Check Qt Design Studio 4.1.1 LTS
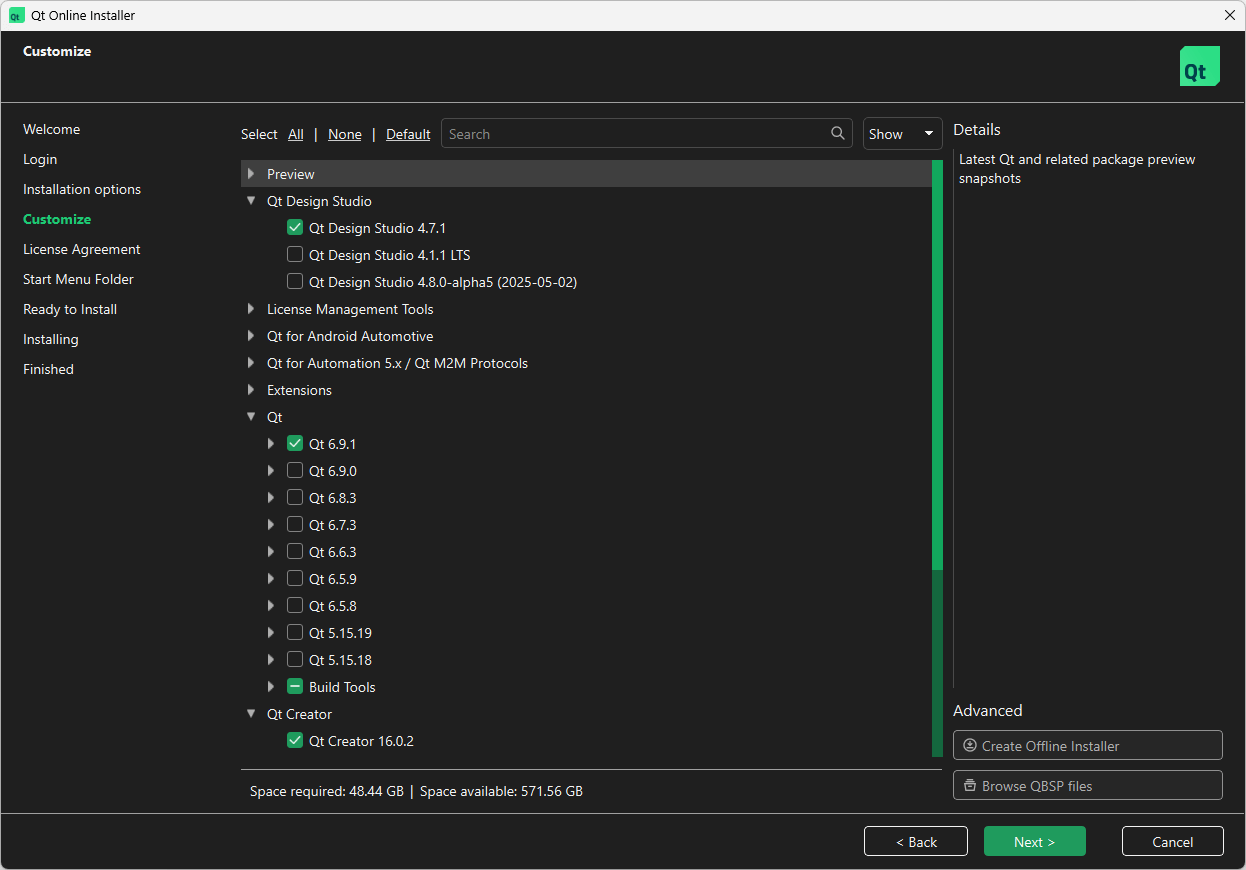Viewport: 1246px width, 870px height. click(x=295, y=255)
